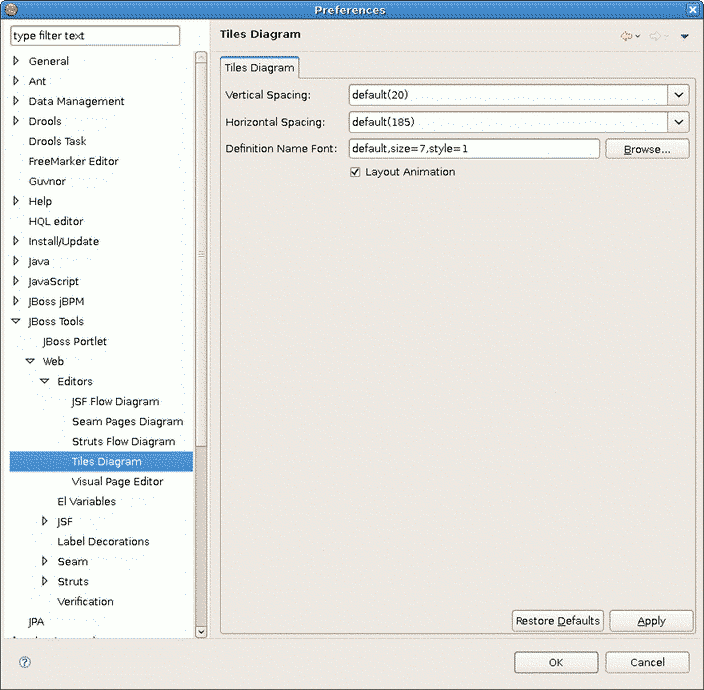This screenshot has width=704, height=690.
Task: Click the back navigation arrow icon
Action: point(626,36)
